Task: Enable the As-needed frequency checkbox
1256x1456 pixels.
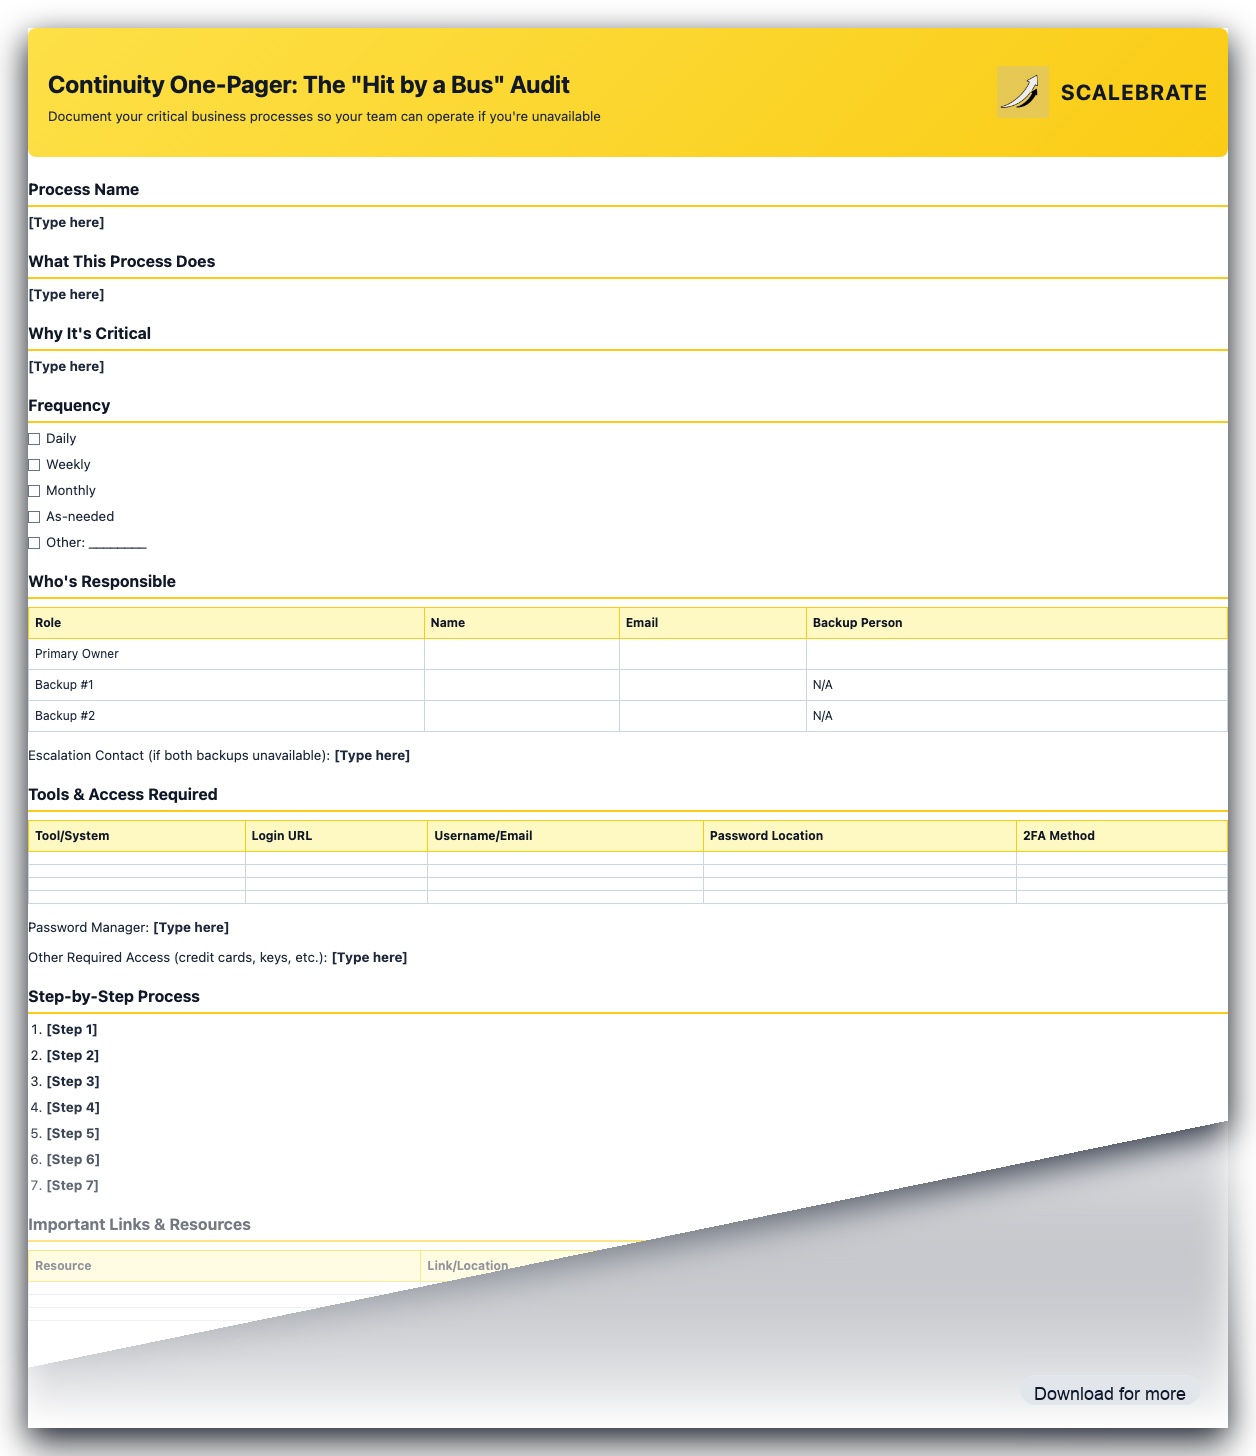Action: (34, 517)
